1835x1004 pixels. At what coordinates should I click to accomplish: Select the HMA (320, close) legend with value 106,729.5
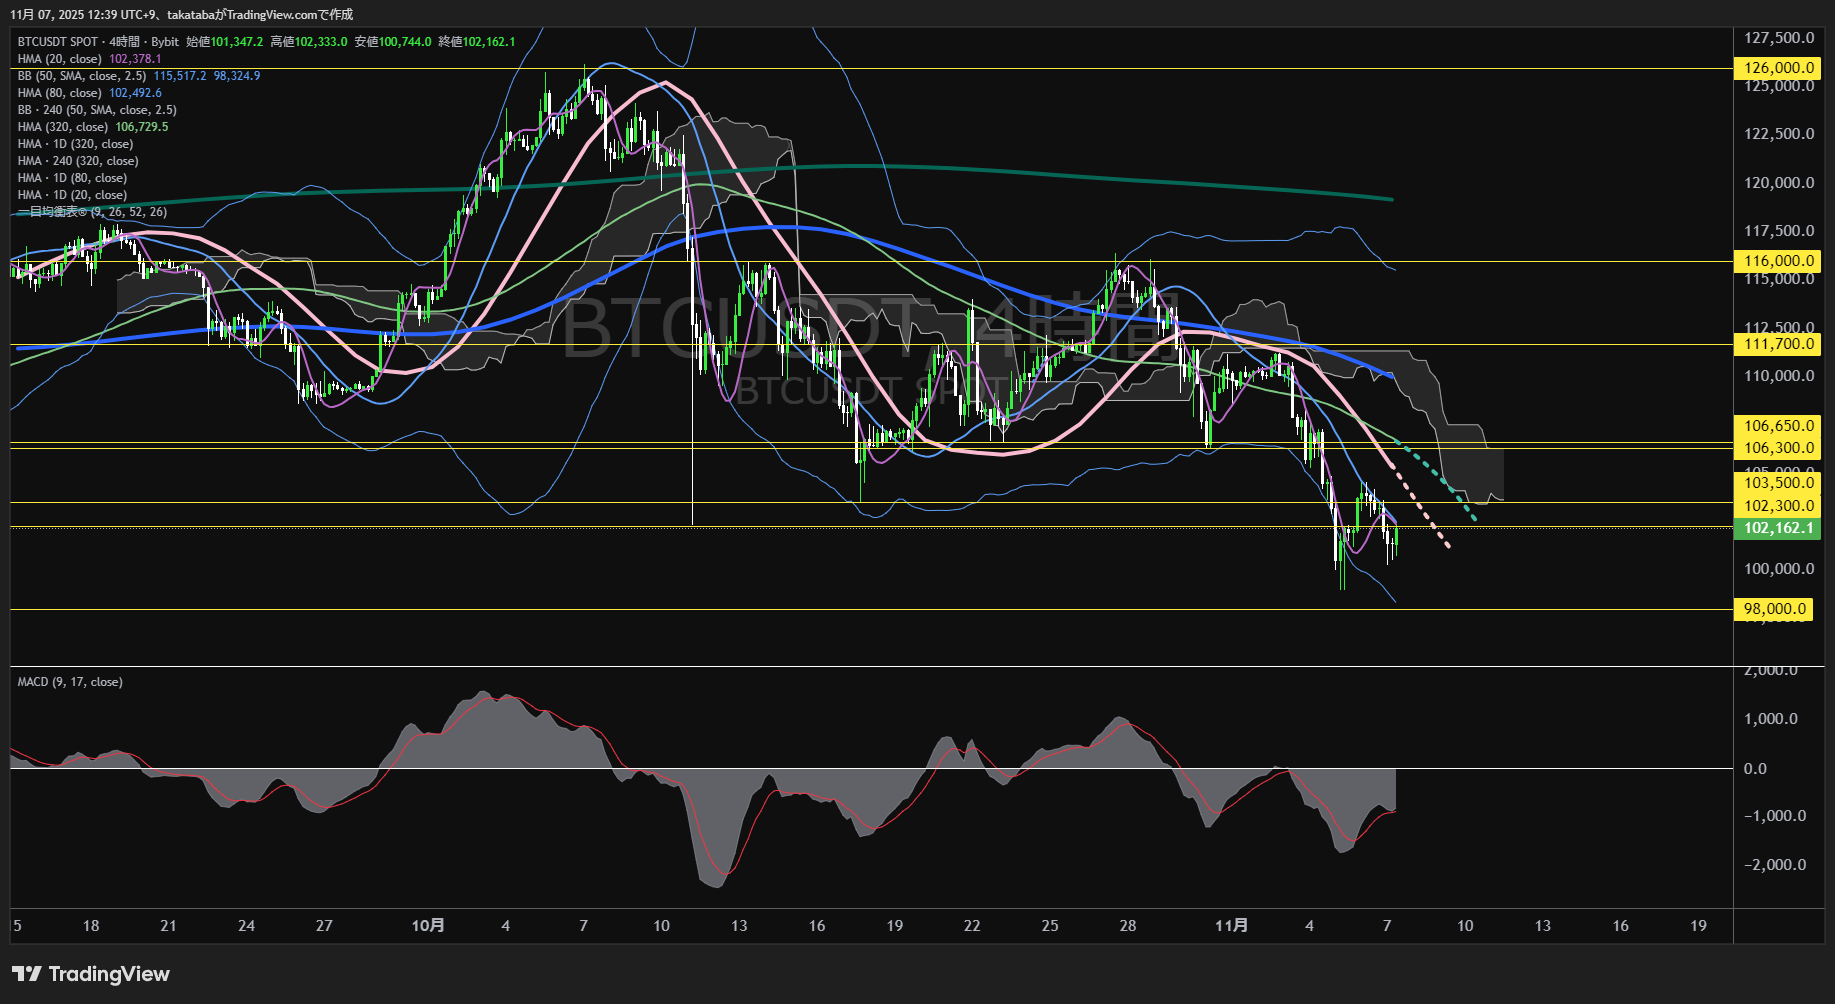pos(63,127)
